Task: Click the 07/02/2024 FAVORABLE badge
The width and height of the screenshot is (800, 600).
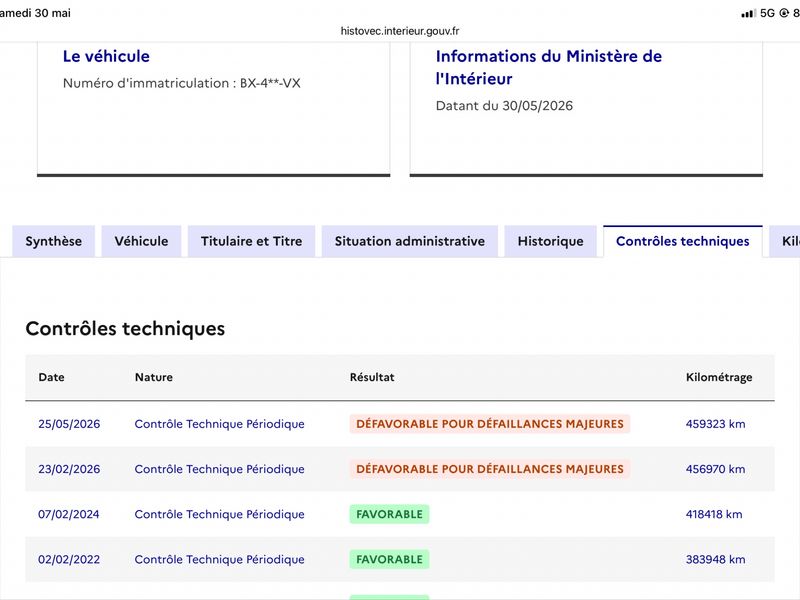Action: (389, 514)
